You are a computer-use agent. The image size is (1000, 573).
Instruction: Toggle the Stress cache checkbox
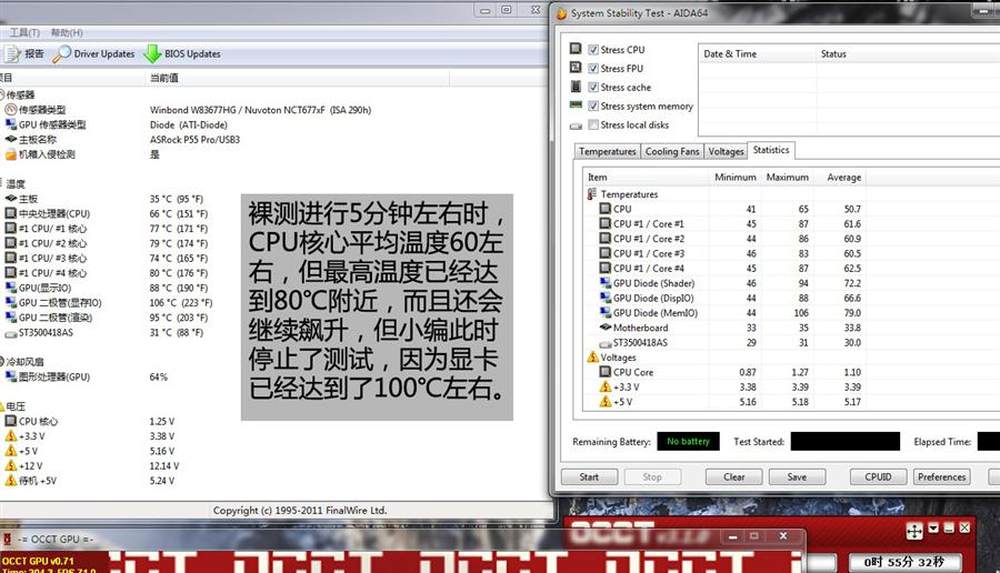(594, 87)
